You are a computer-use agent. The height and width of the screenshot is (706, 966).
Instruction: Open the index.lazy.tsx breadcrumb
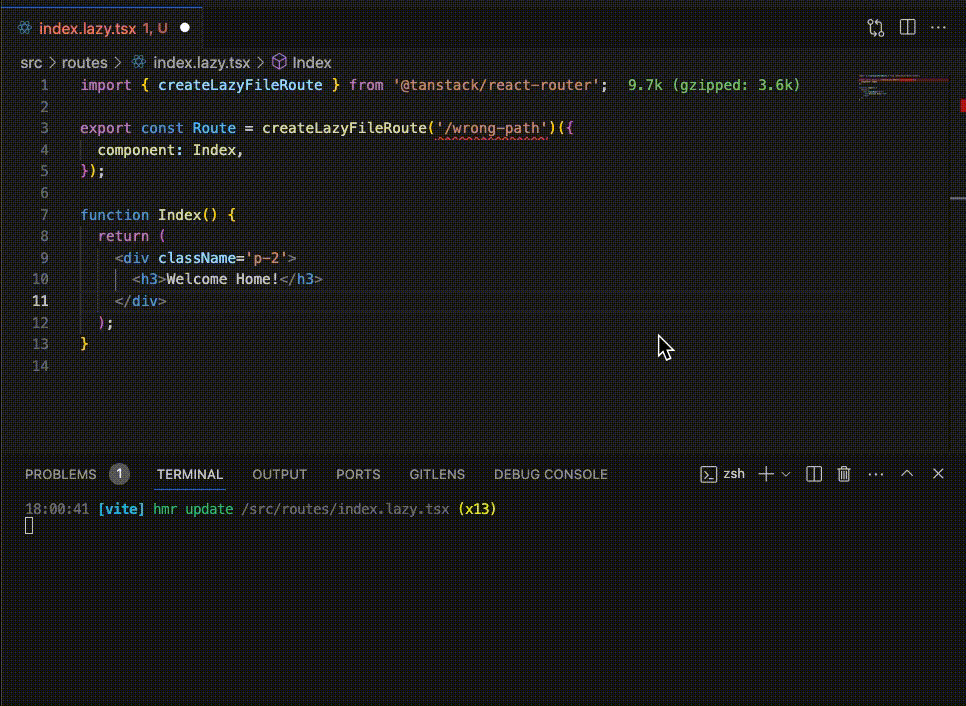[x=201, y=63]
